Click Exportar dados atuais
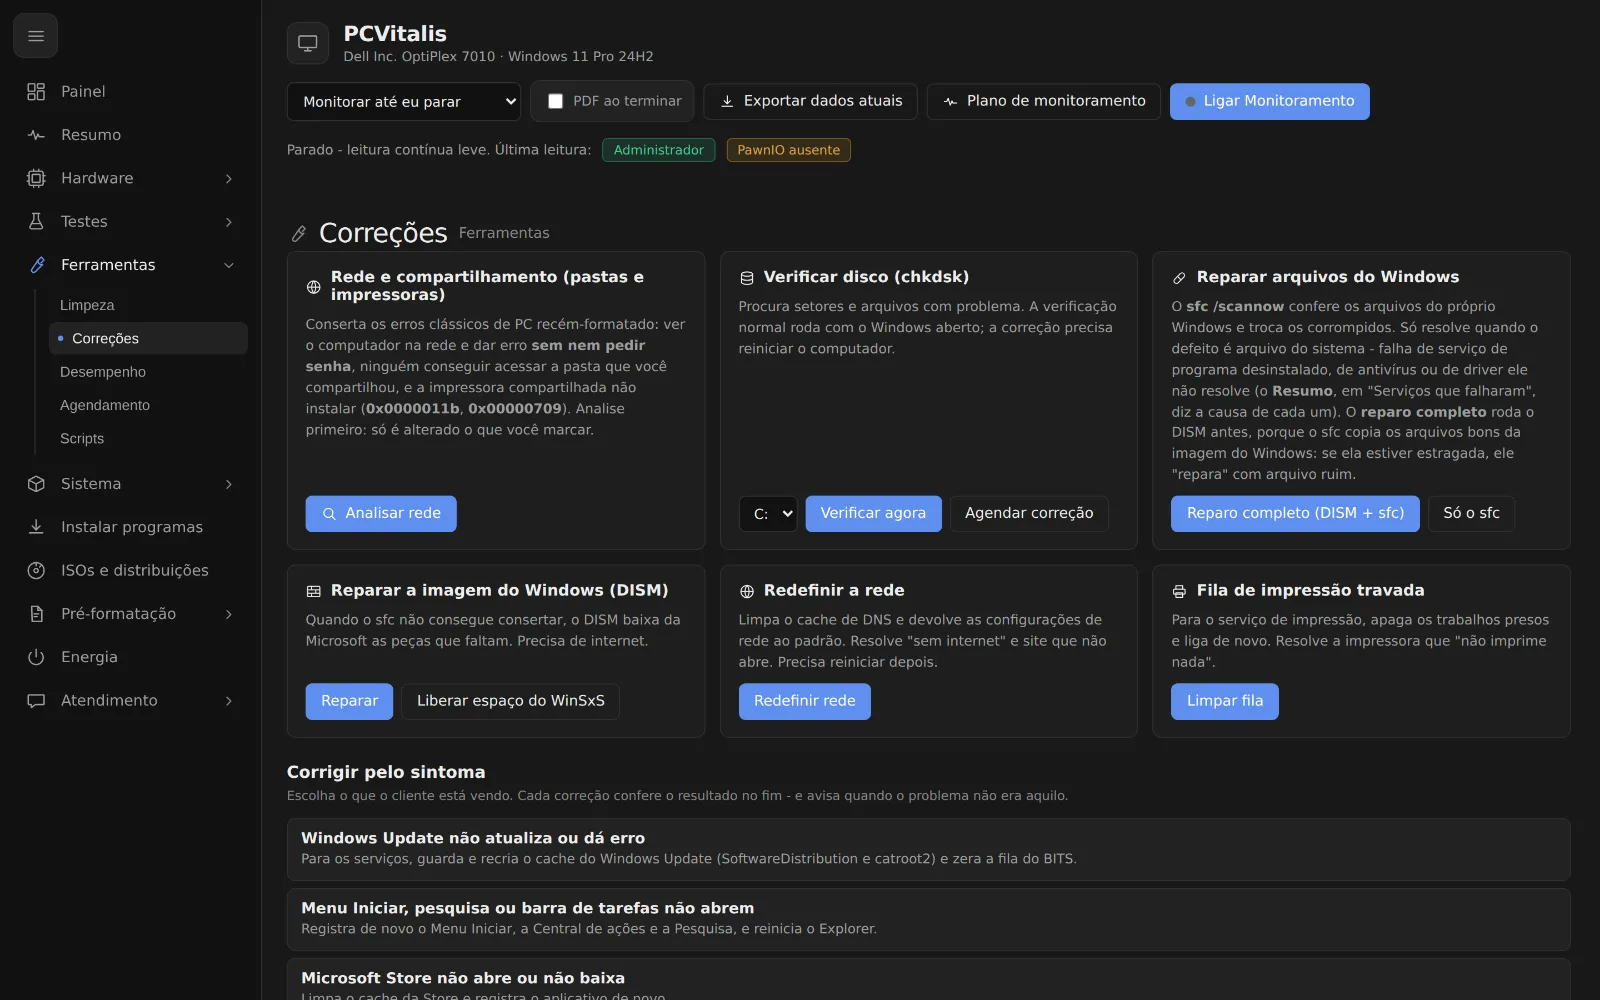1600x1000 pixels. 811,101
